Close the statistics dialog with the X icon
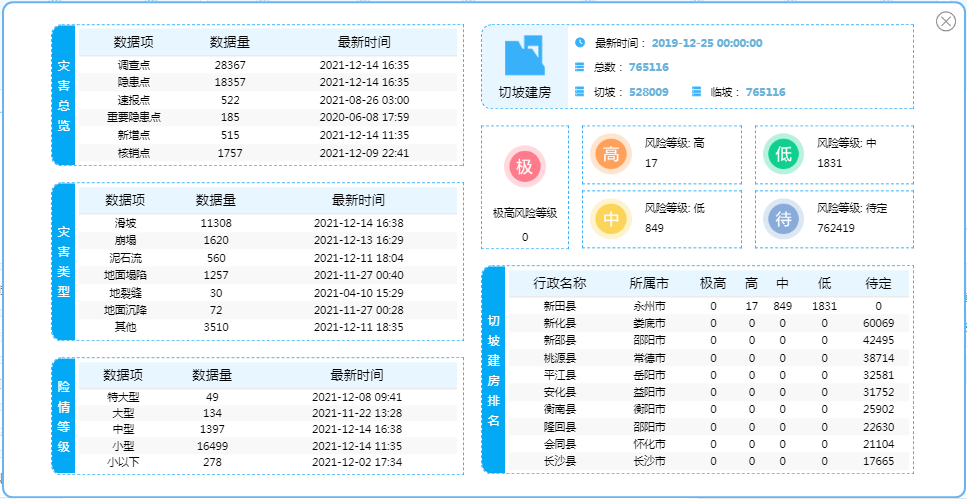967x499 pixels. (x=945, y=21)
